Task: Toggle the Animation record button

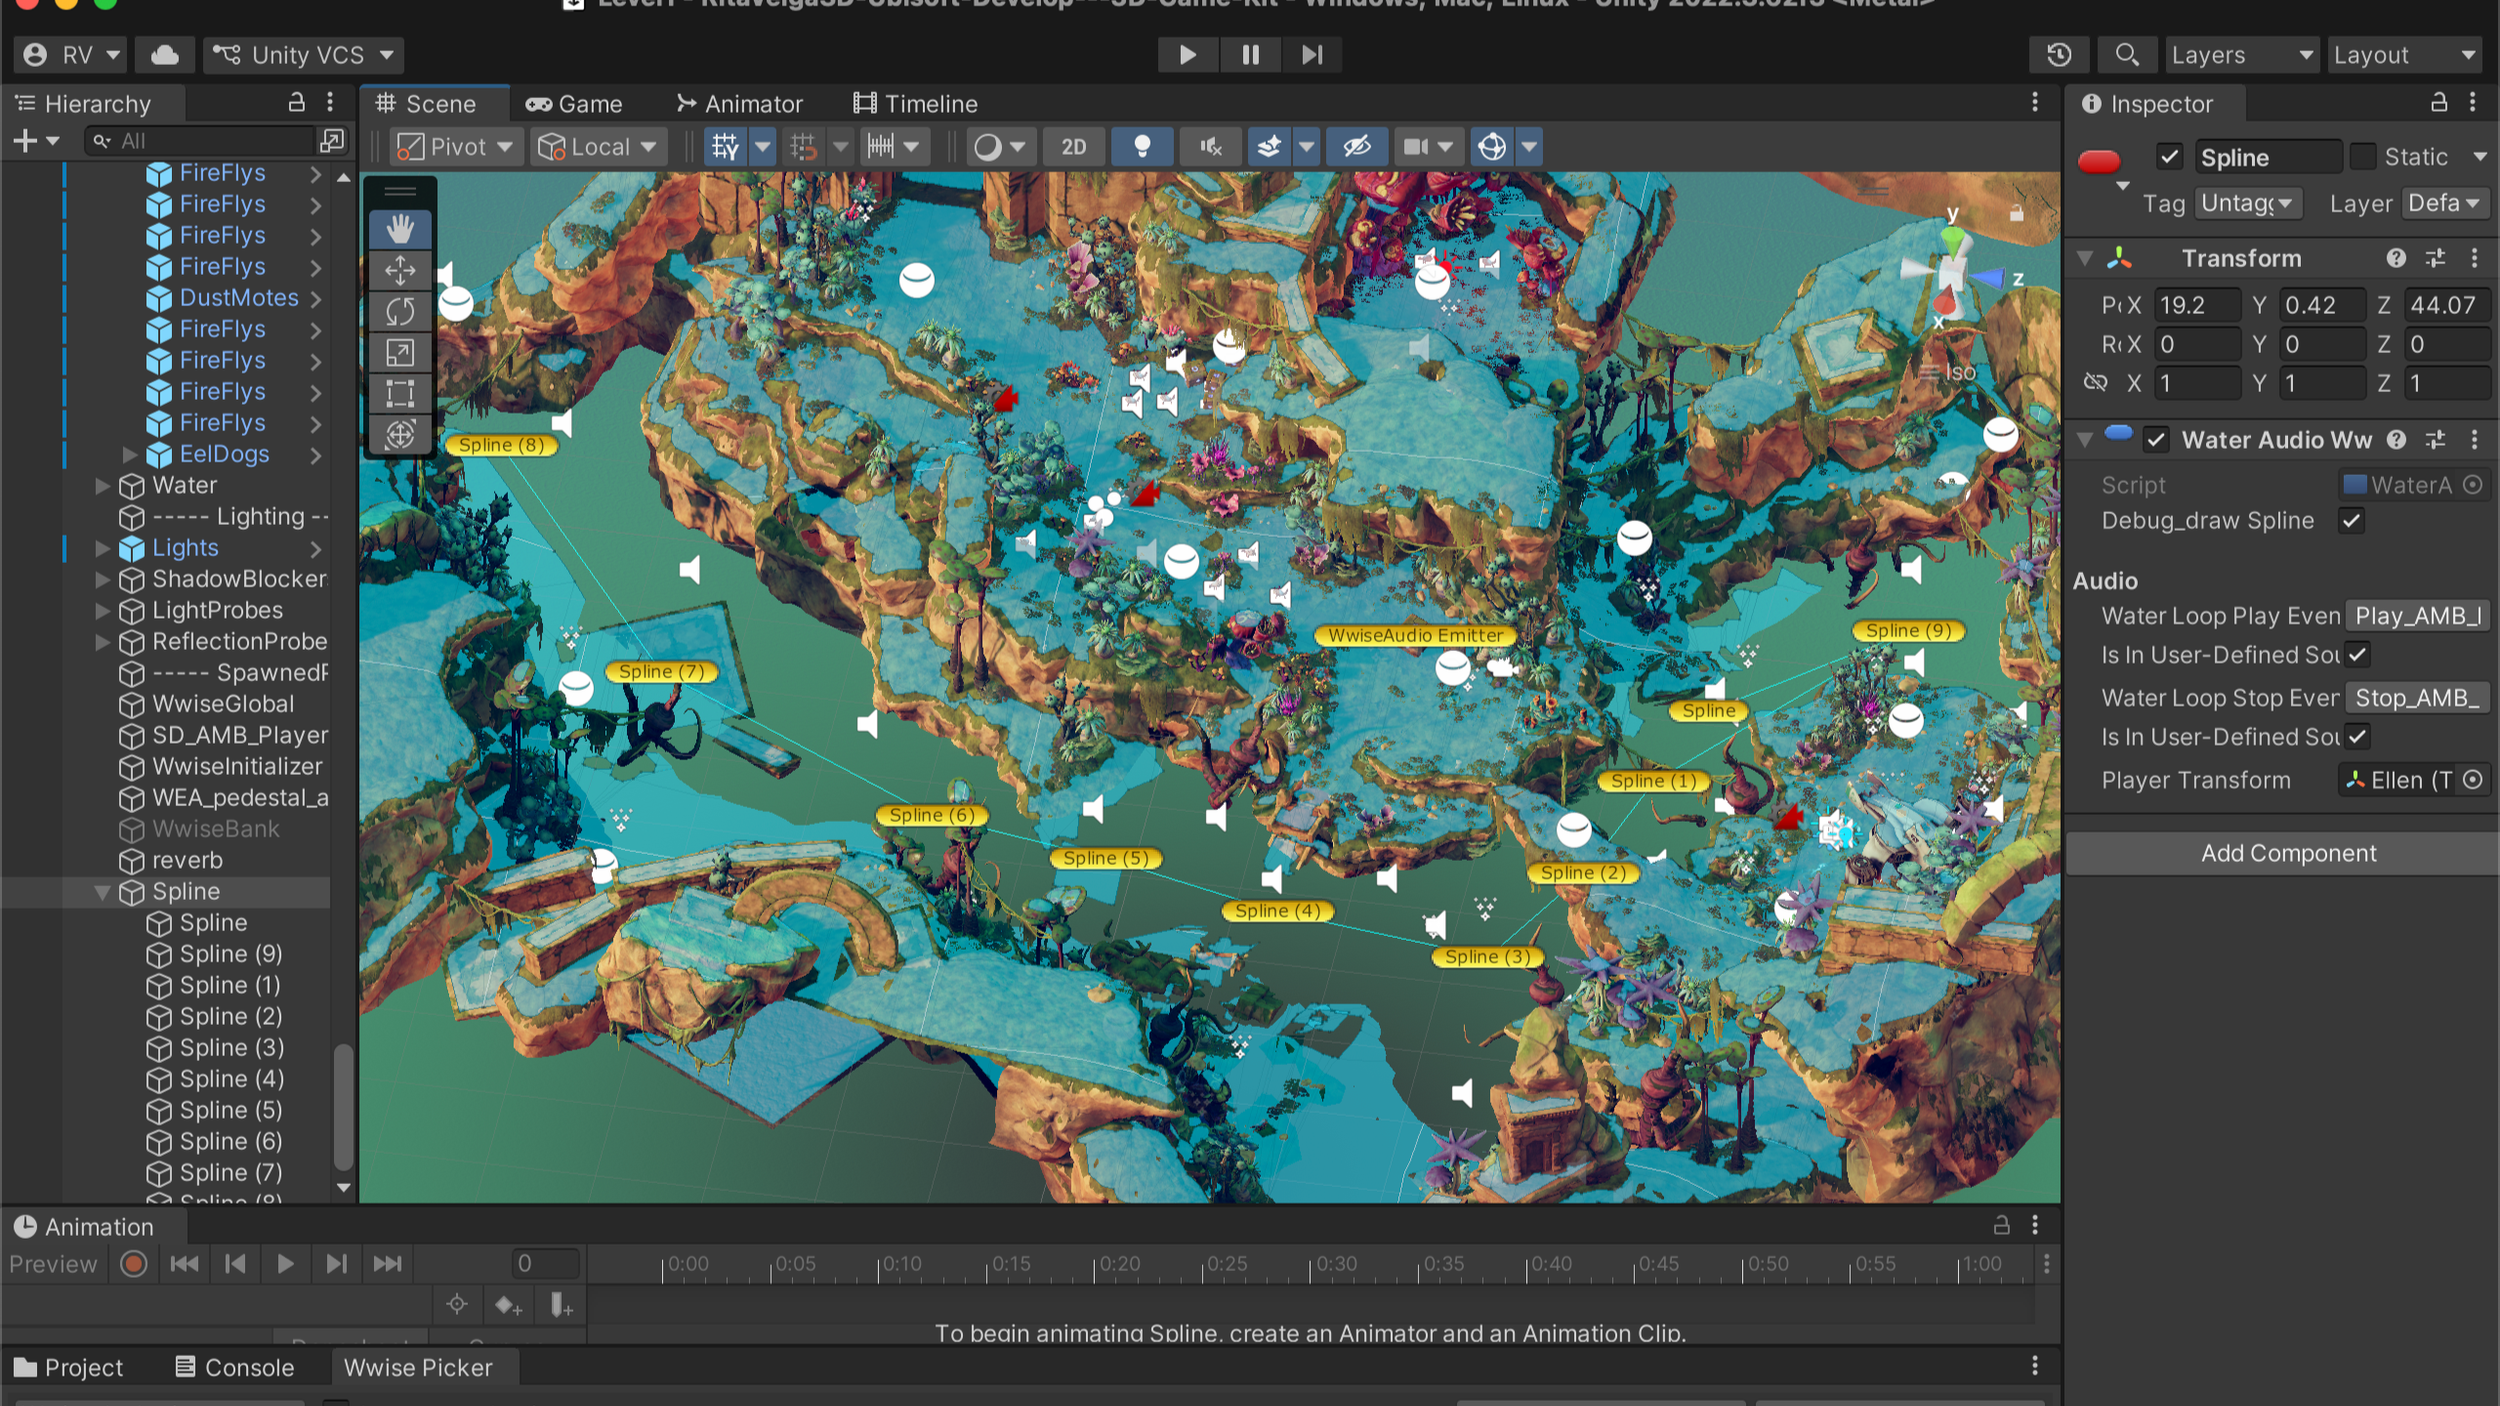Action: tap(134, 1264)
